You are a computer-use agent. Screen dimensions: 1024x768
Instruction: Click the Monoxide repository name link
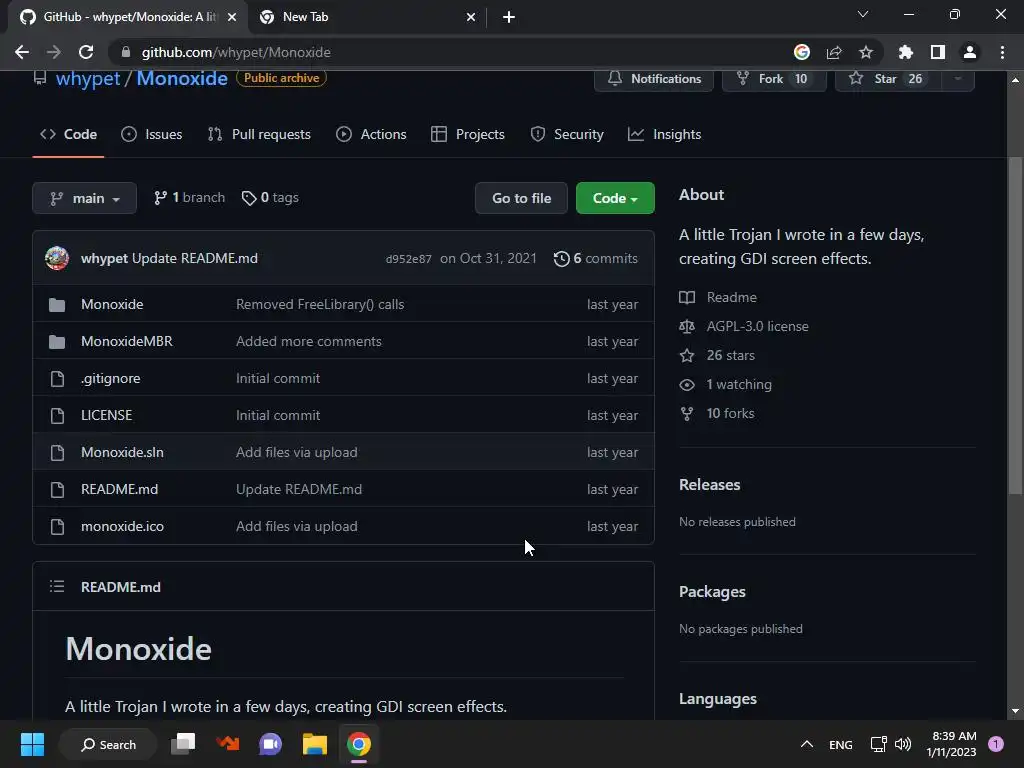[x=182, y=78]
